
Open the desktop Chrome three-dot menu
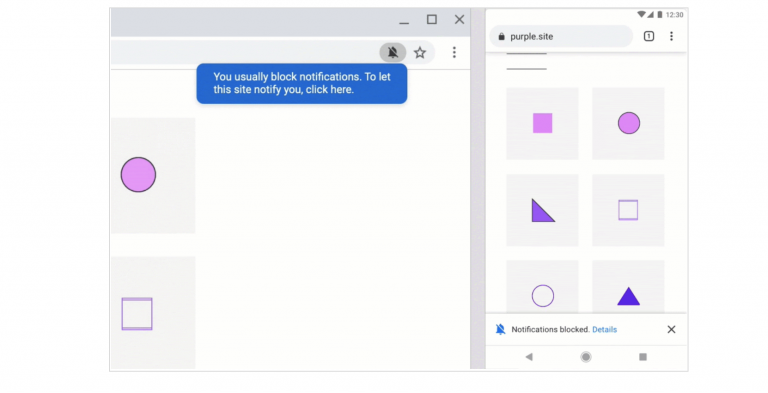(454, 52)
